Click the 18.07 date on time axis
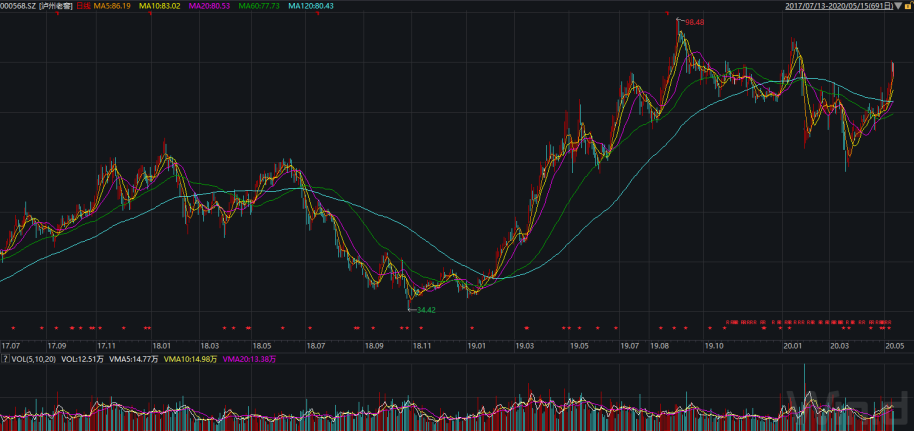 (315, 345)
